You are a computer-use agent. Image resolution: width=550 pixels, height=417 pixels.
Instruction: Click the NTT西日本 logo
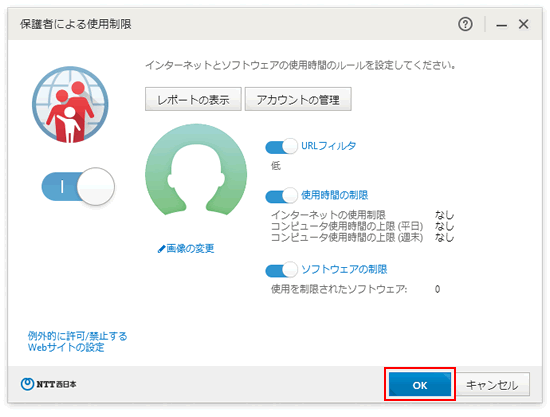(48, 384)
